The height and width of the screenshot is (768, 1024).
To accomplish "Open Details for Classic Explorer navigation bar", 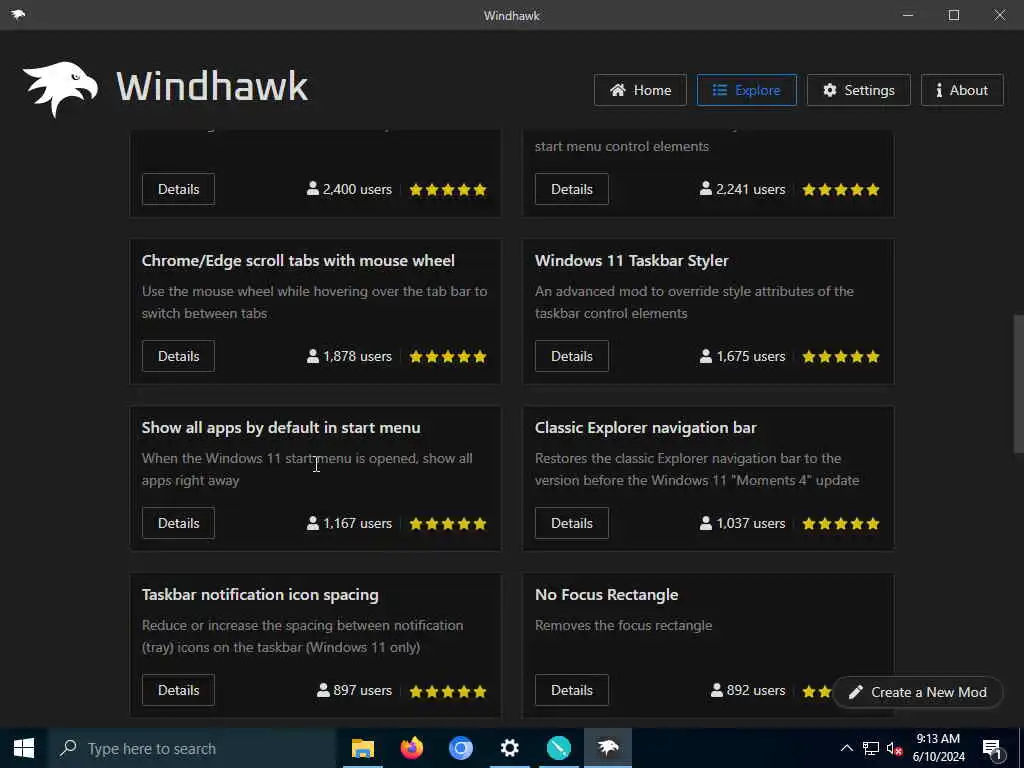I will [571, 523].
